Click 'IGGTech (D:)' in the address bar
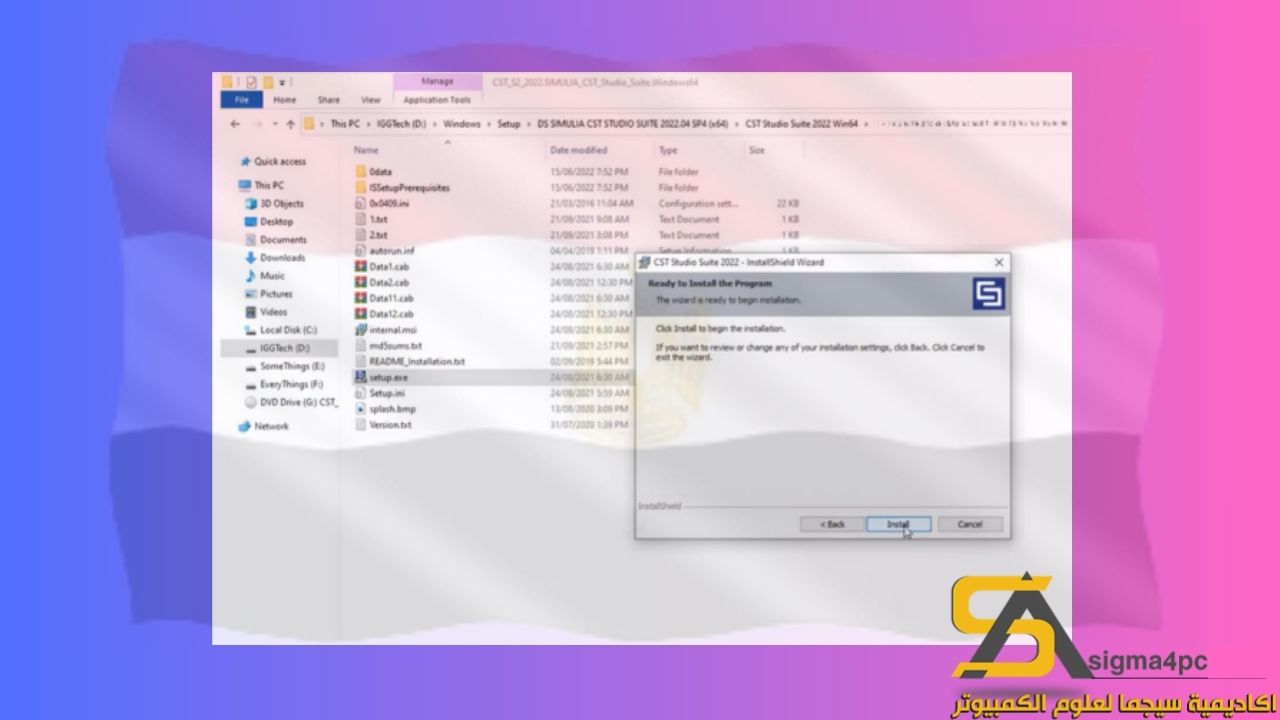The width and height of the screenshot is (1280, 720). (400, 124)
